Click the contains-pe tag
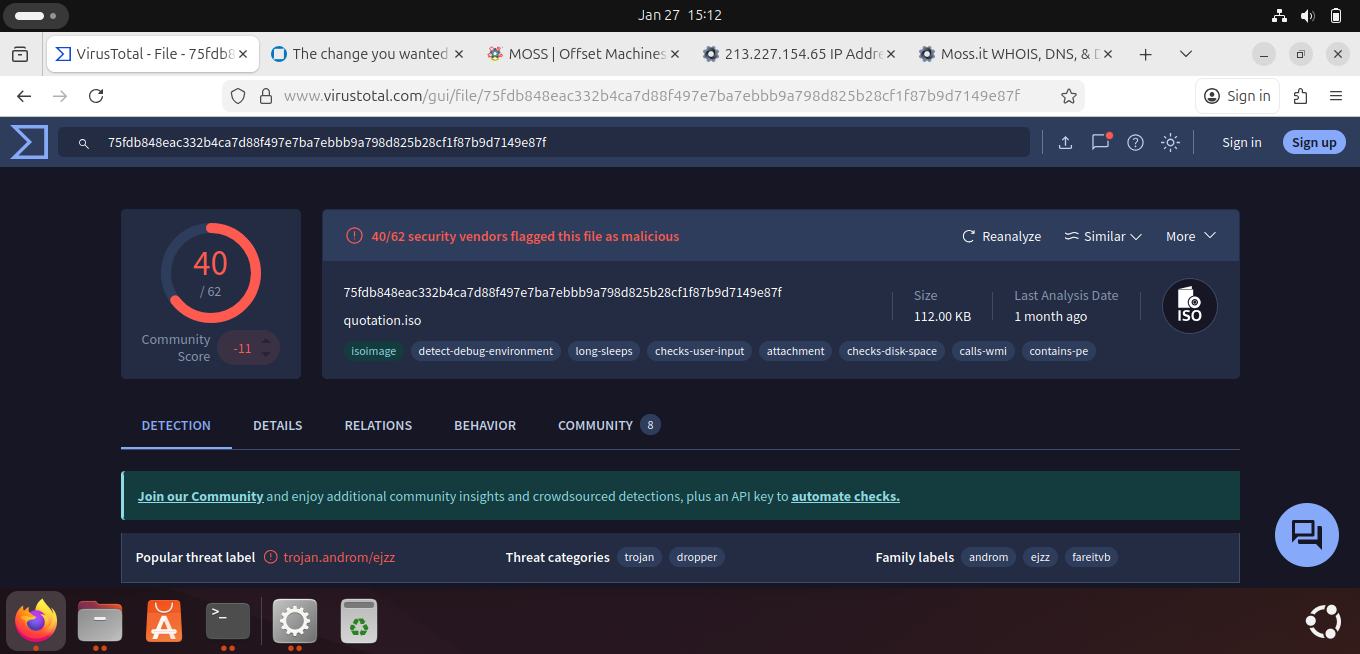1360x654 pixels. [x=1058, y=351]
